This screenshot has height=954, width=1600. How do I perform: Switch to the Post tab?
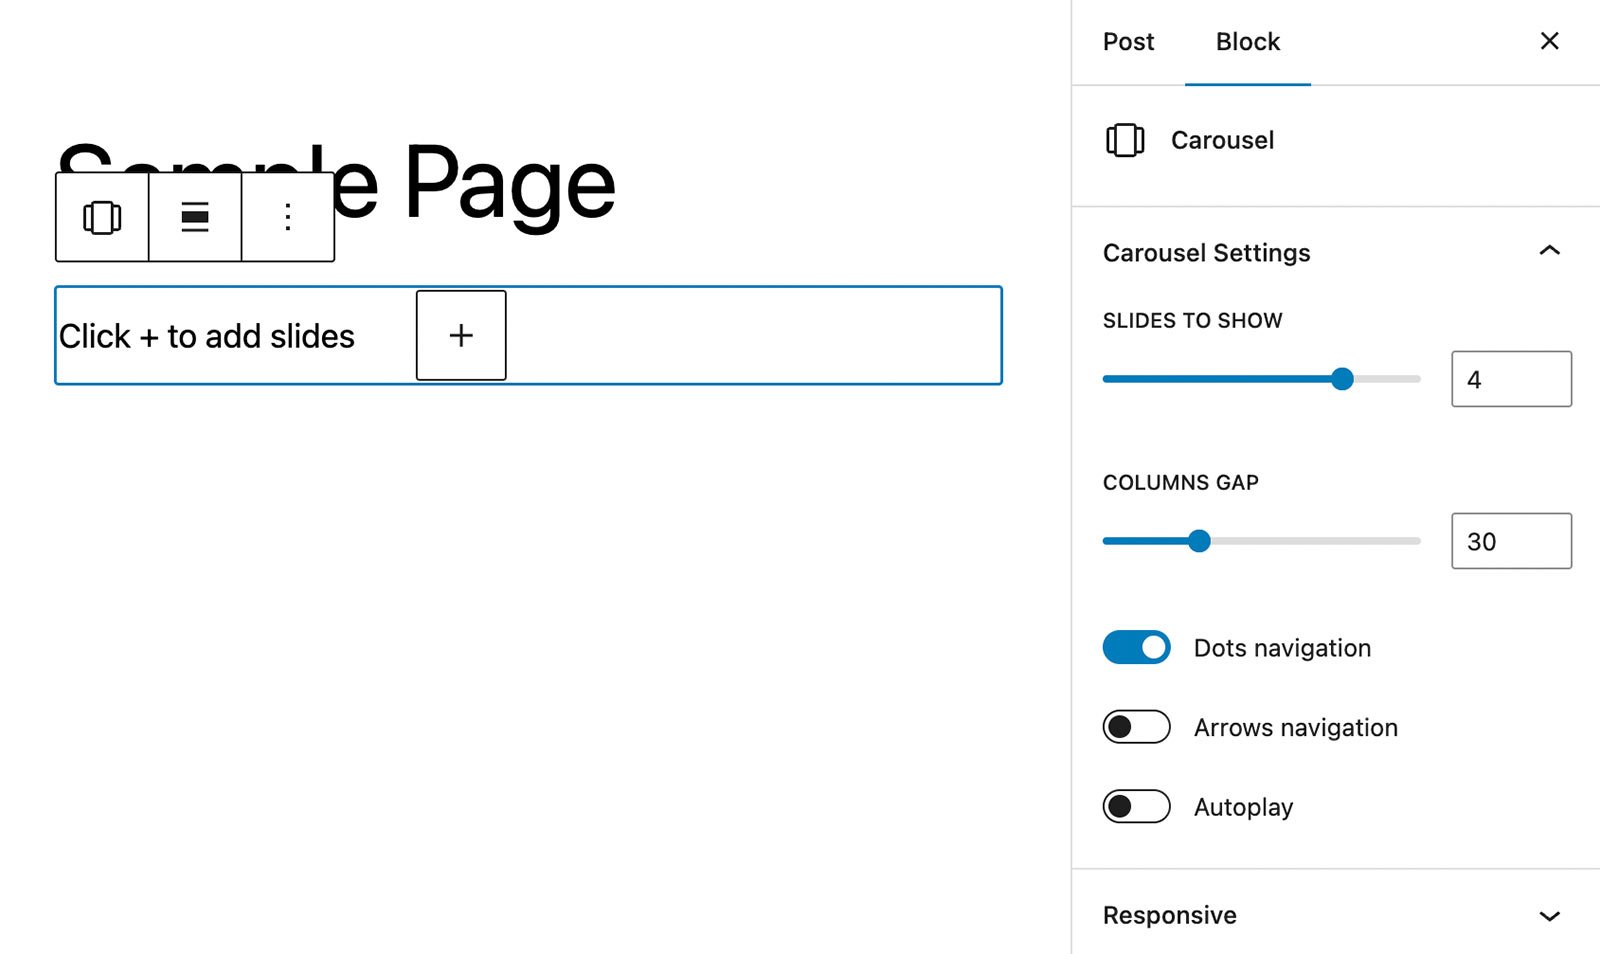click(x=1128, y=42)
